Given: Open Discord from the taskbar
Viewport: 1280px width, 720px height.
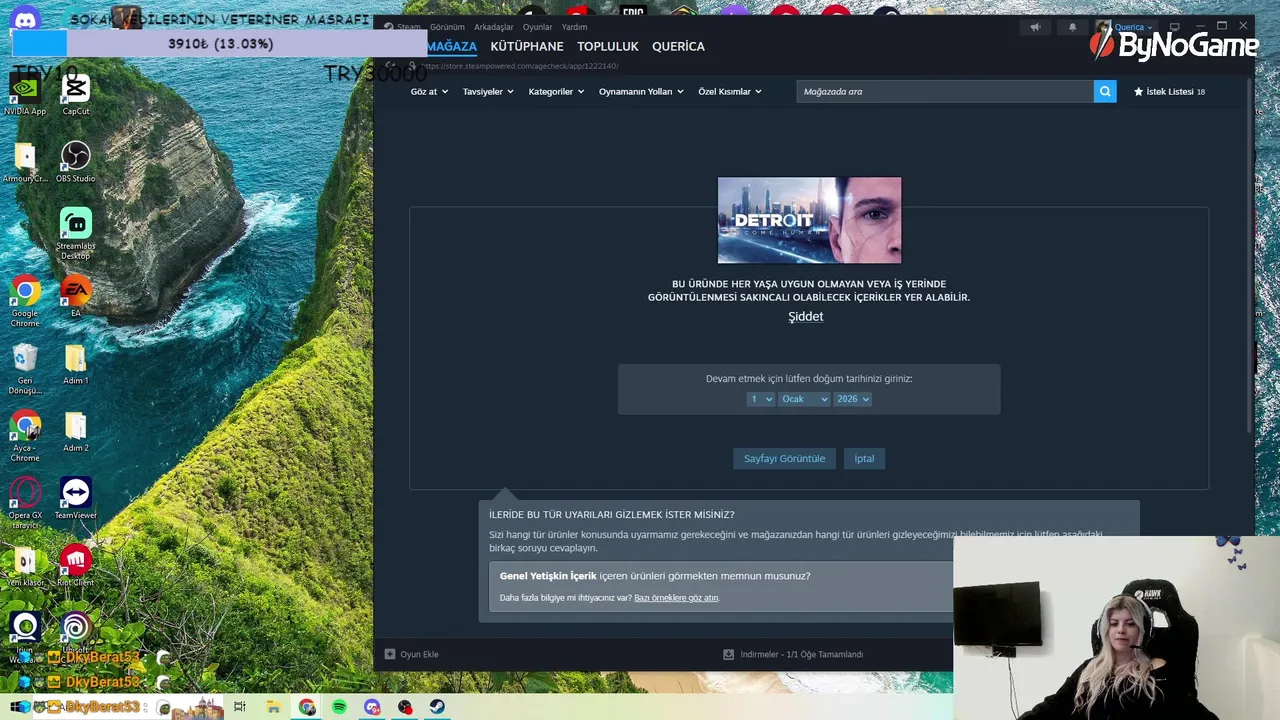Looking at the screenshot, I should (373, 707).
